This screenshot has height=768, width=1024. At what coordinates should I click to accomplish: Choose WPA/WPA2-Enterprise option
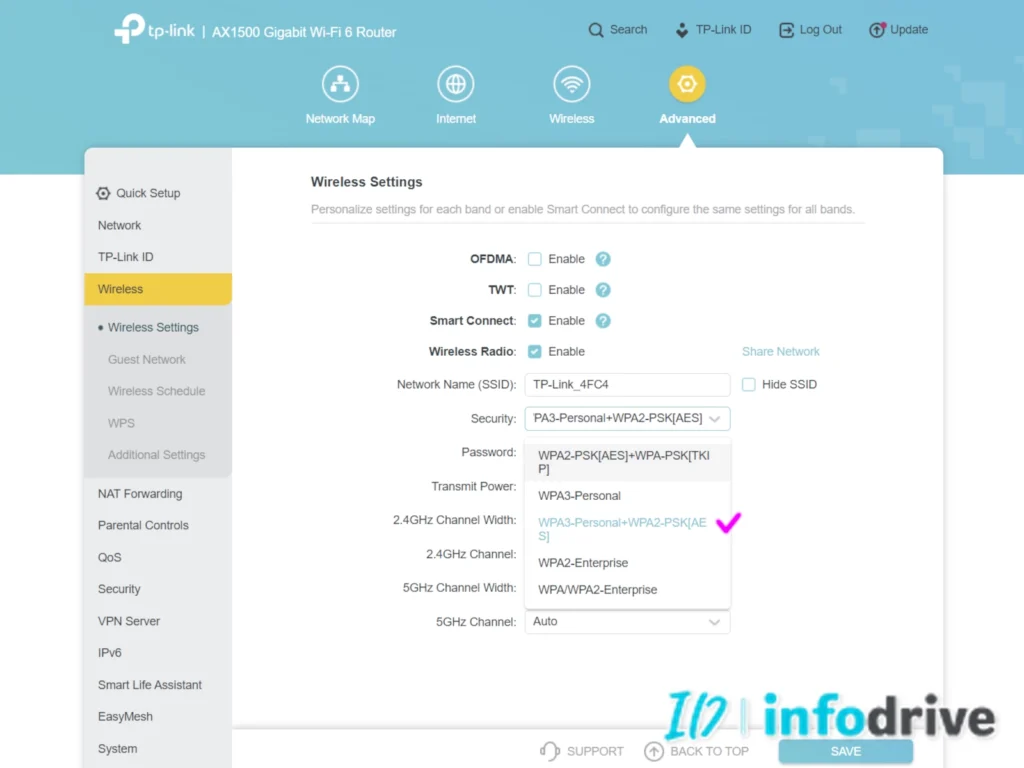pos(627,590)
